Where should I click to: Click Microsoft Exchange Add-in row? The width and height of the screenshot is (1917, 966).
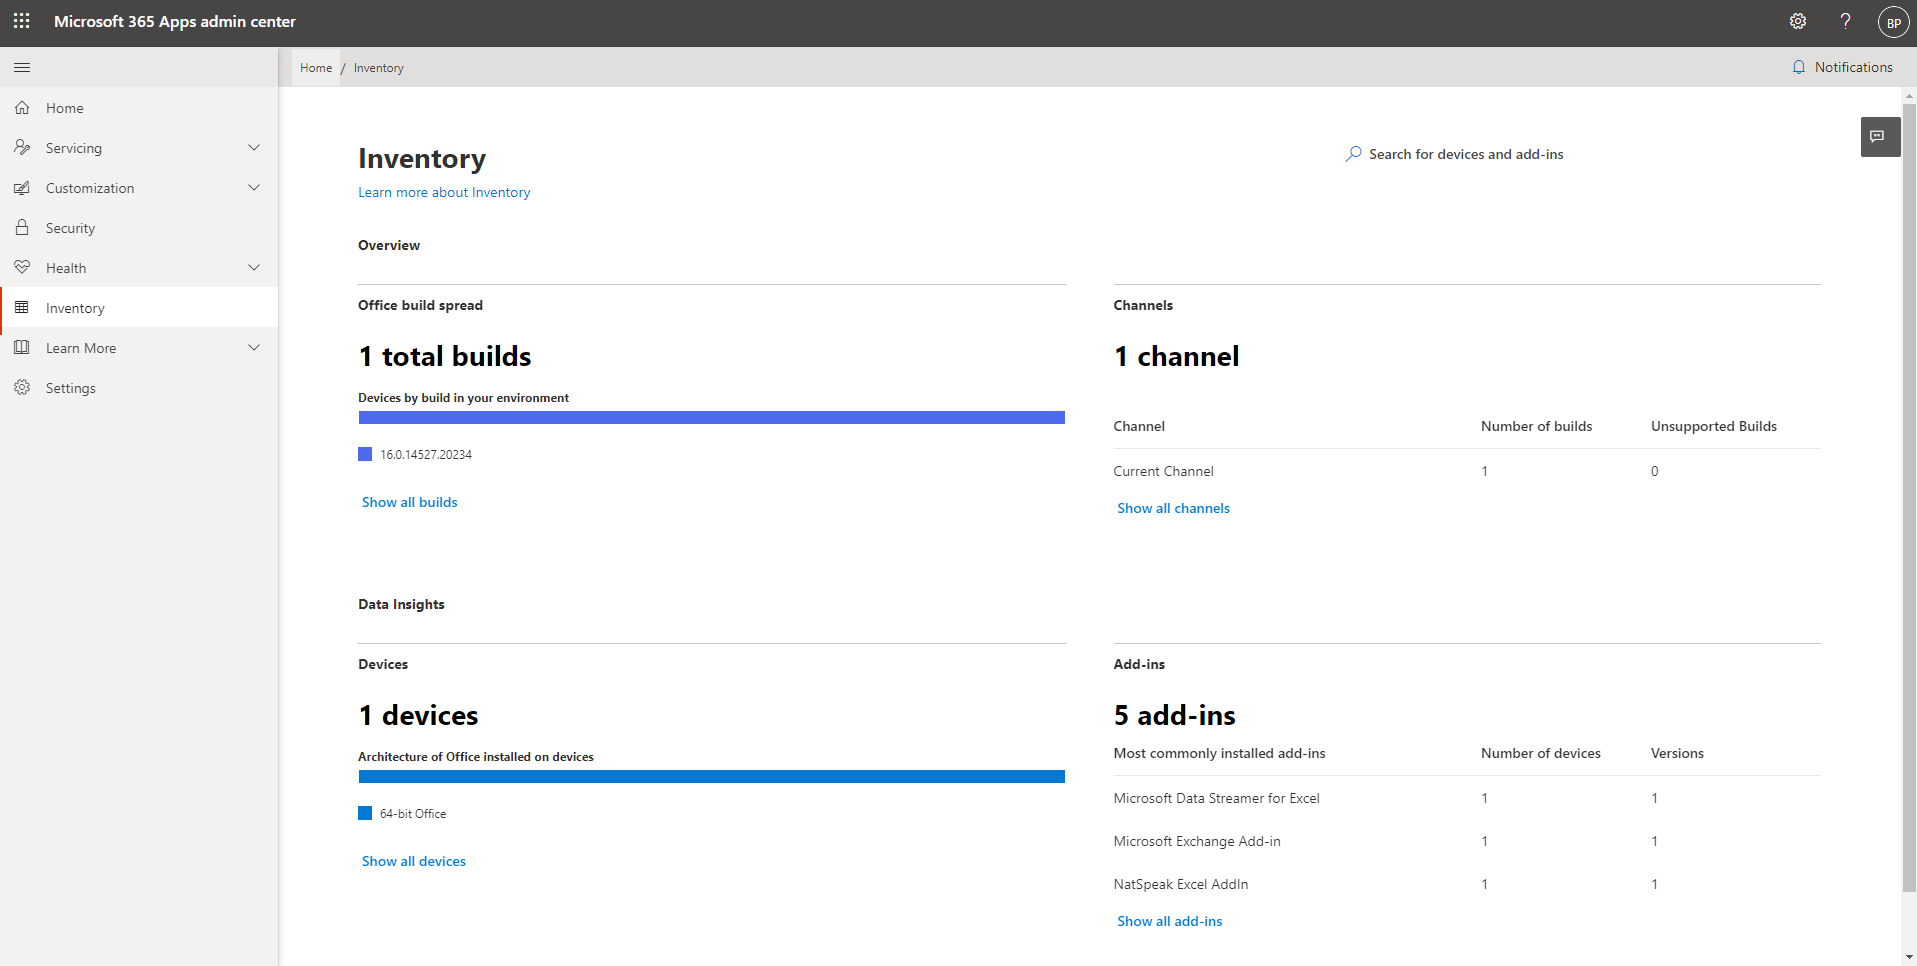[x=1466, y=841]
